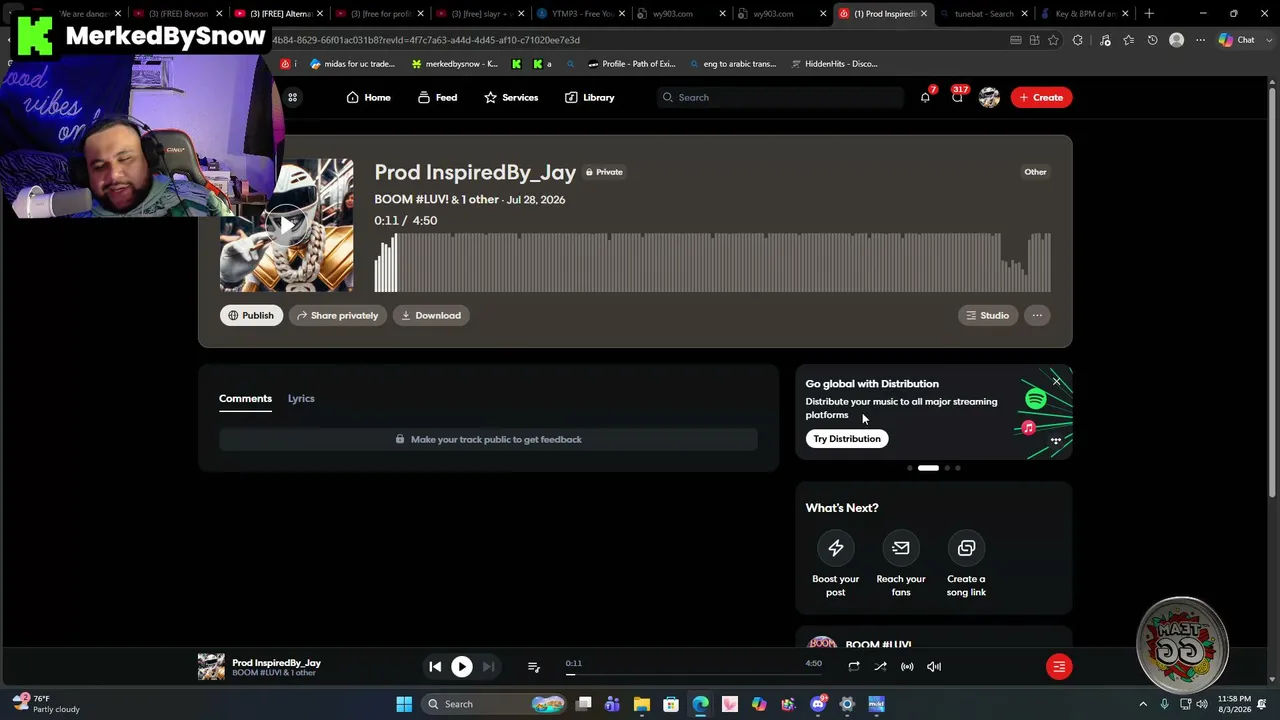Open the HiddenHits Discord bookmark
The height and width of the screenshot is (720, 1280).
pos(835,64)
